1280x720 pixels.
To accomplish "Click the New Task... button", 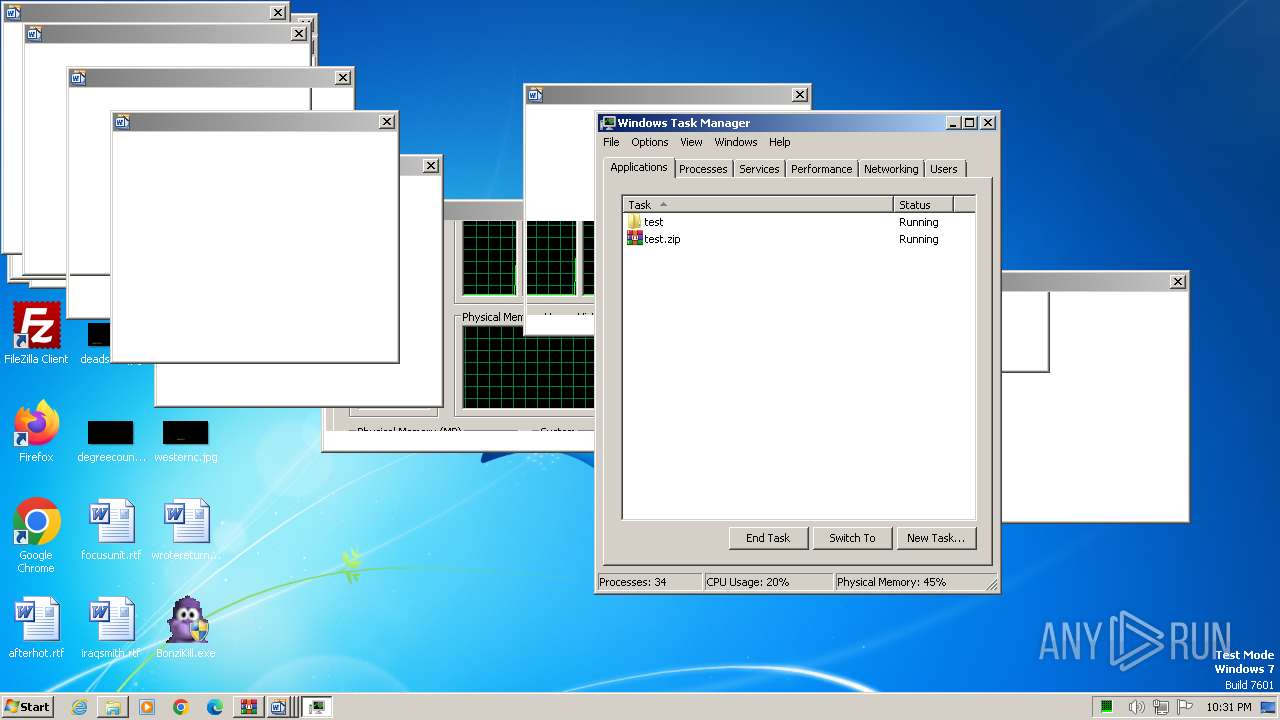I will pos(936,538).
